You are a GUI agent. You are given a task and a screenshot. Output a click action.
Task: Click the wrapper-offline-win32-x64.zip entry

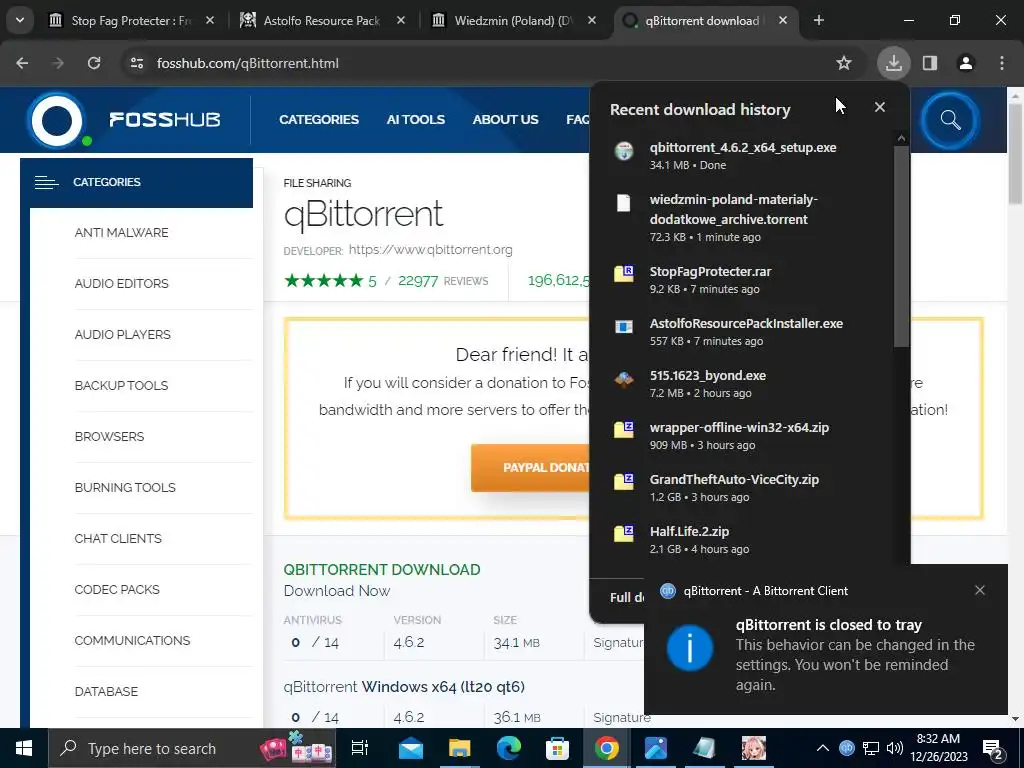click(741, 436)
